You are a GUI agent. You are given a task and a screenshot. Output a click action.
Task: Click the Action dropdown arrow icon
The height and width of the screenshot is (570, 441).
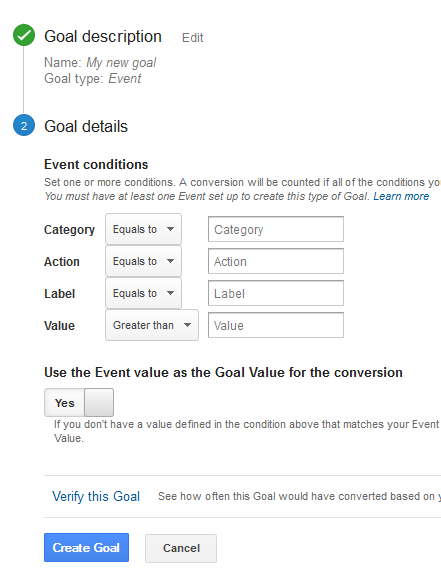click(x=170, y=261)
